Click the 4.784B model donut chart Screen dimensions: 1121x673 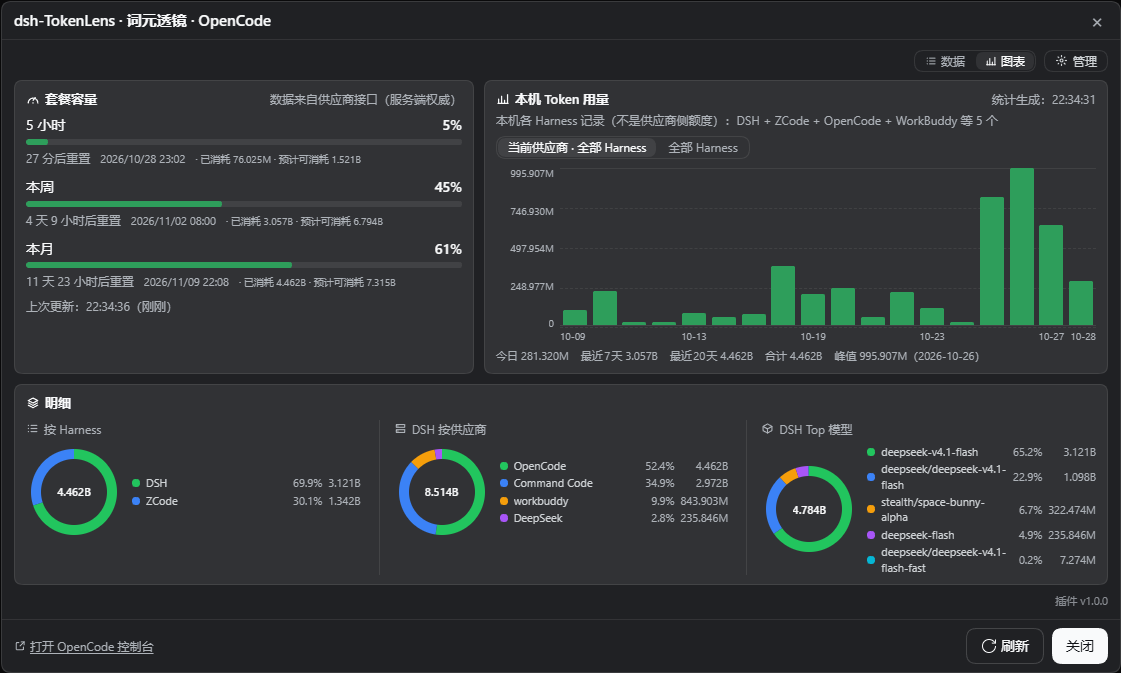[809, 509]
